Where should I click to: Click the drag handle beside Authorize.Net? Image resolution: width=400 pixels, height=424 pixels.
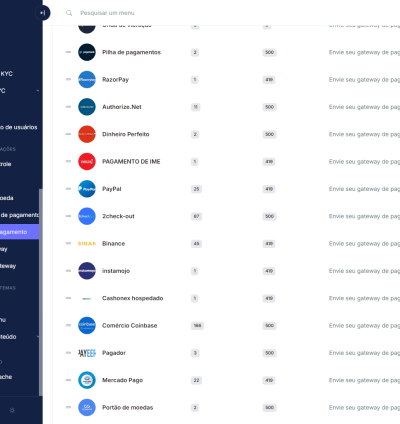click(x=68, y=107)
